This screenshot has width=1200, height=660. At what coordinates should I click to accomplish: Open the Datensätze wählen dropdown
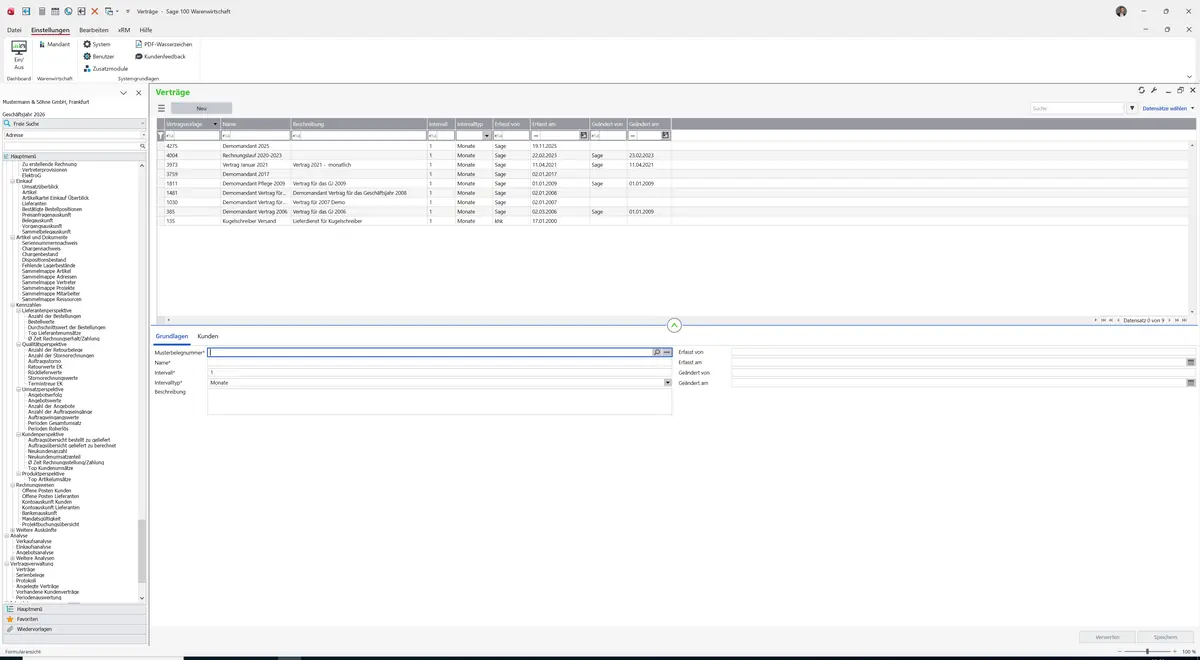tap(1168, 108)
